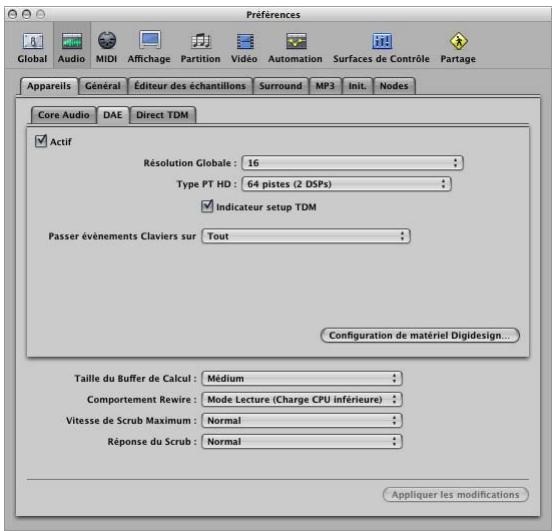Image resolution: width=554 pixels, height=531 pixels.
Task: Switch to the Surround tab
Action: click(281, 86)
